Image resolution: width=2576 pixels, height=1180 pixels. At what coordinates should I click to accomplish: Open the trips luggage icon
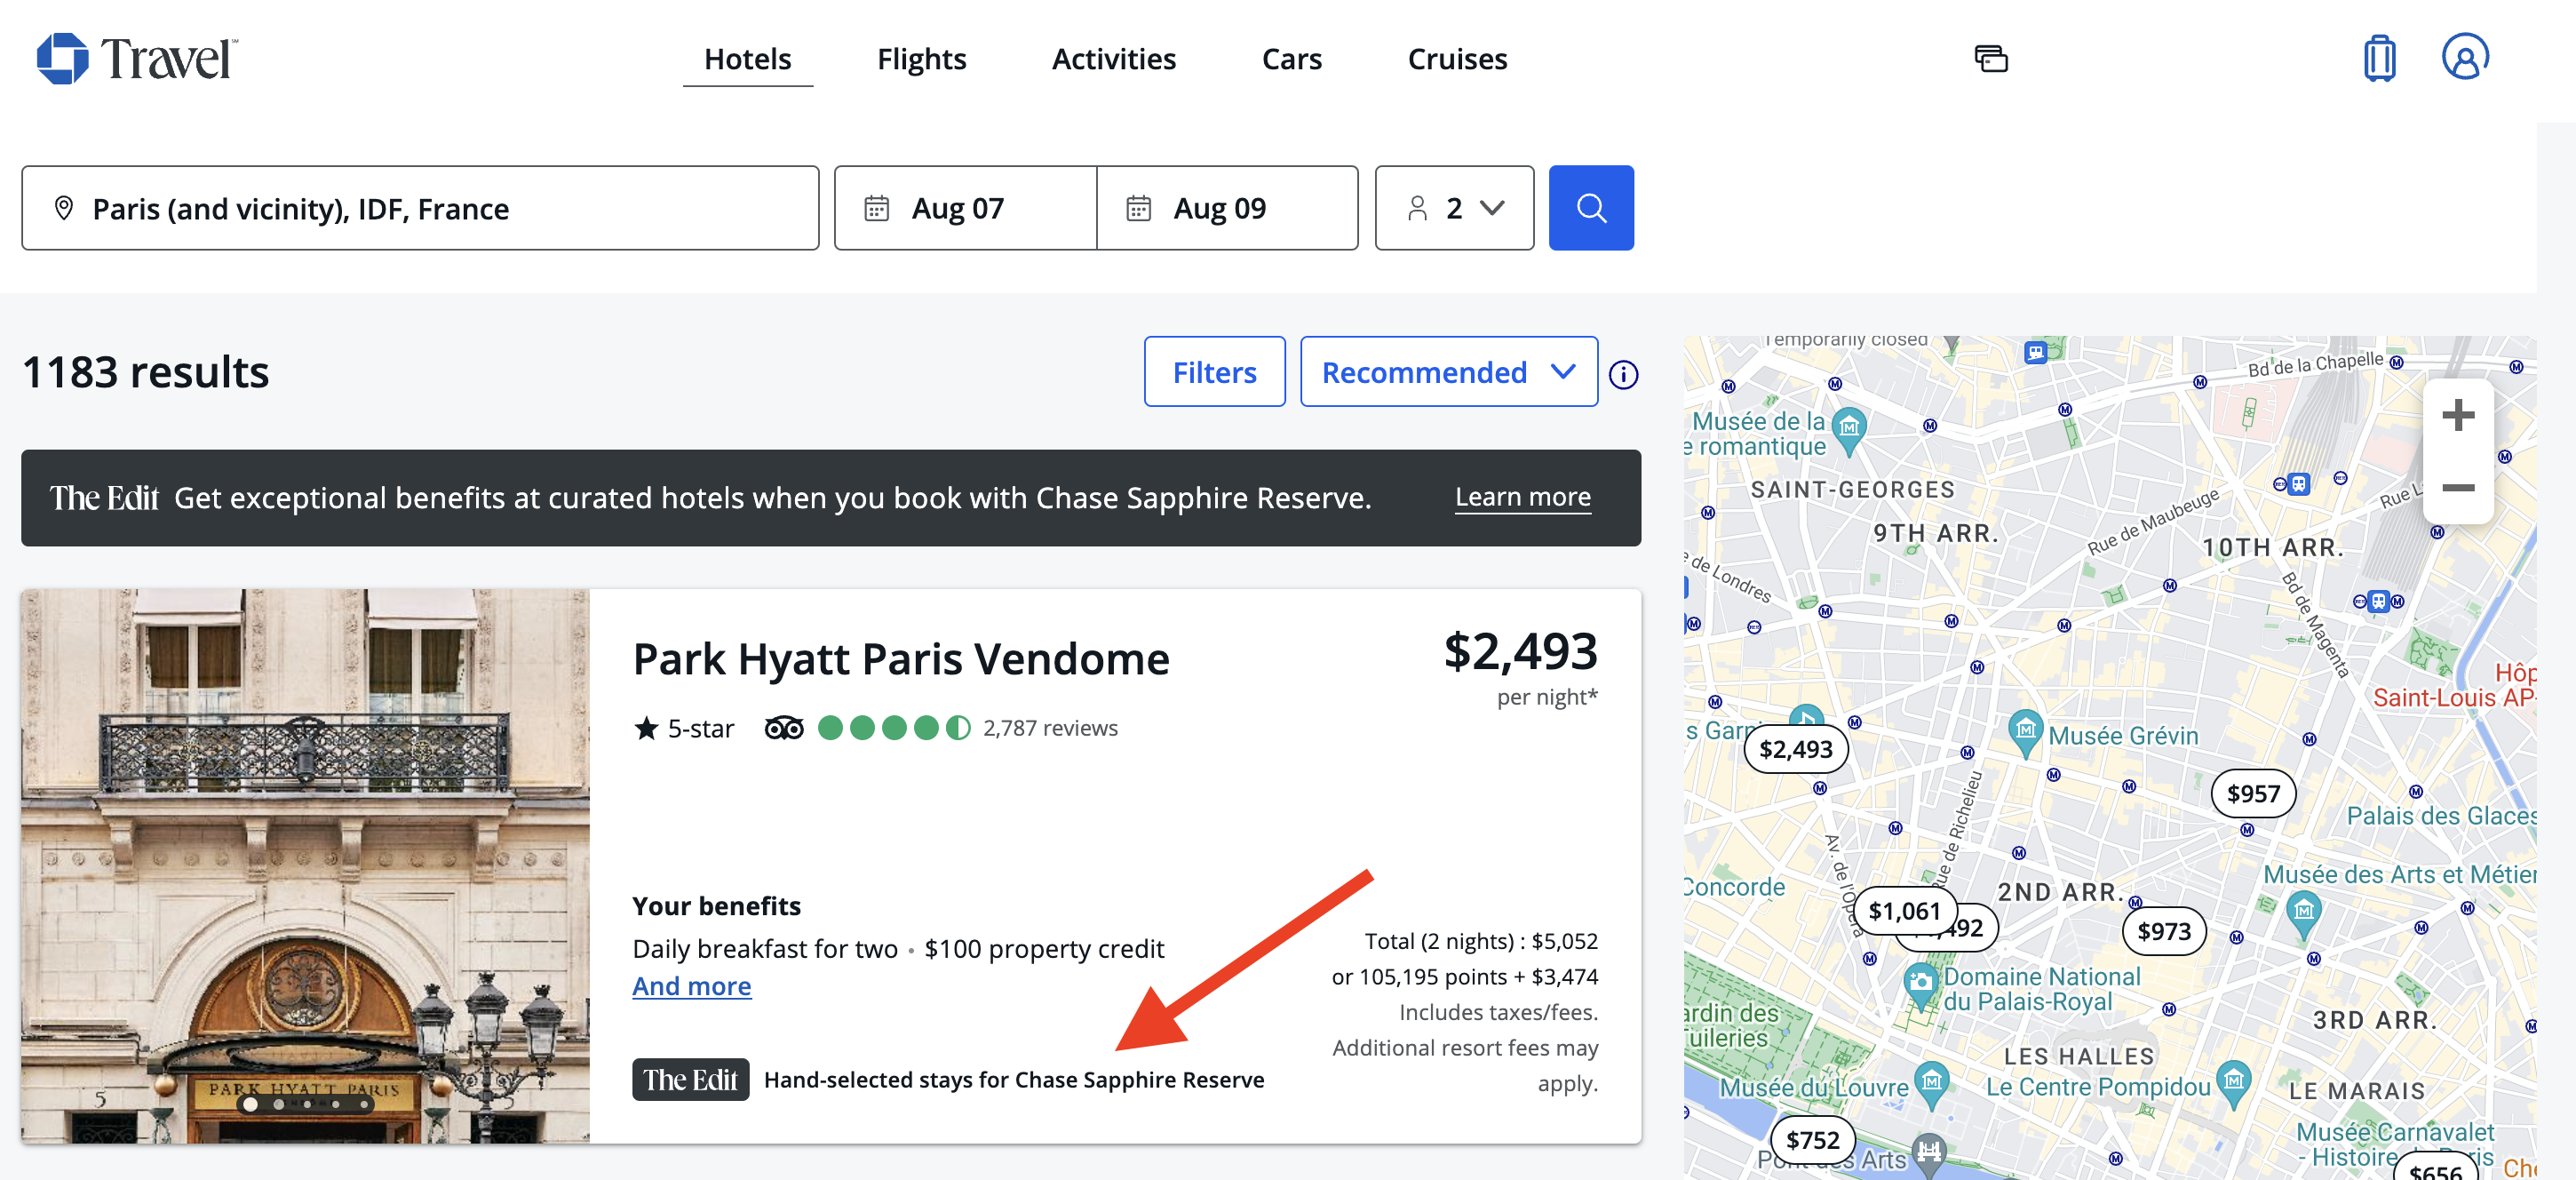(x=2379, y=57)
